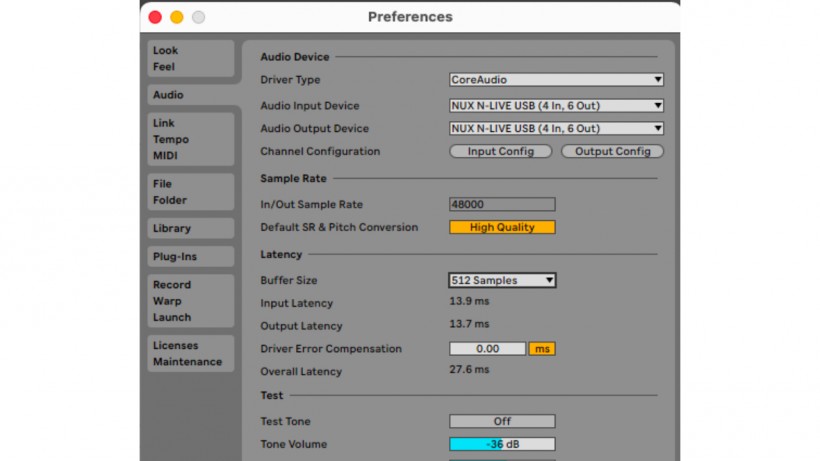Open the Licenses Maintenance tab

tap(190, 353)
